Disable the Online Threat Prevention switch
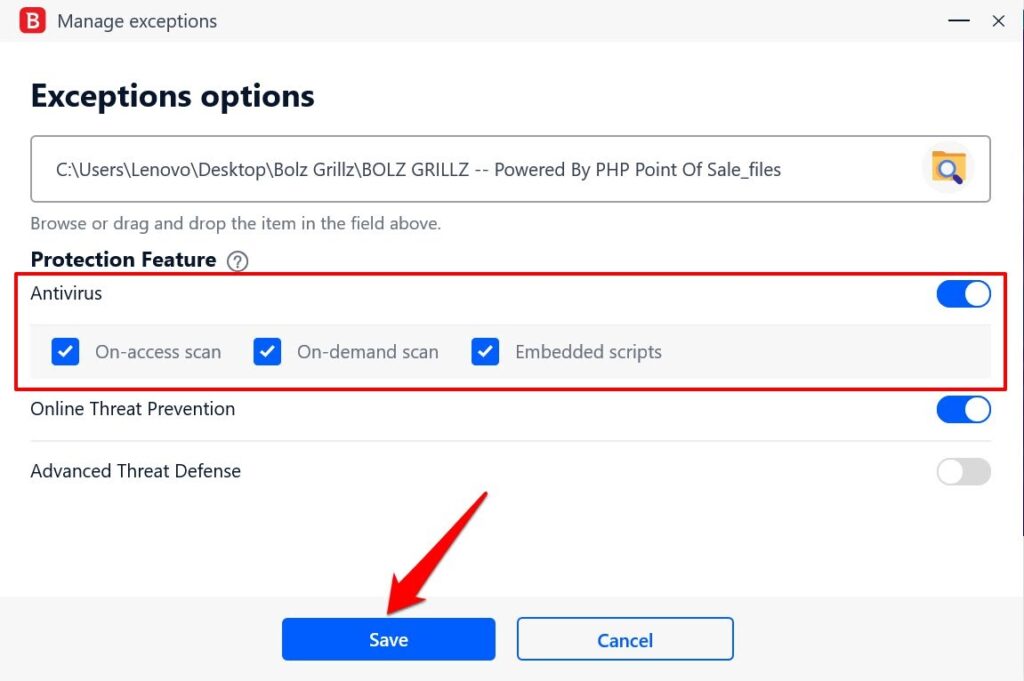 click(x=963, y=409)
